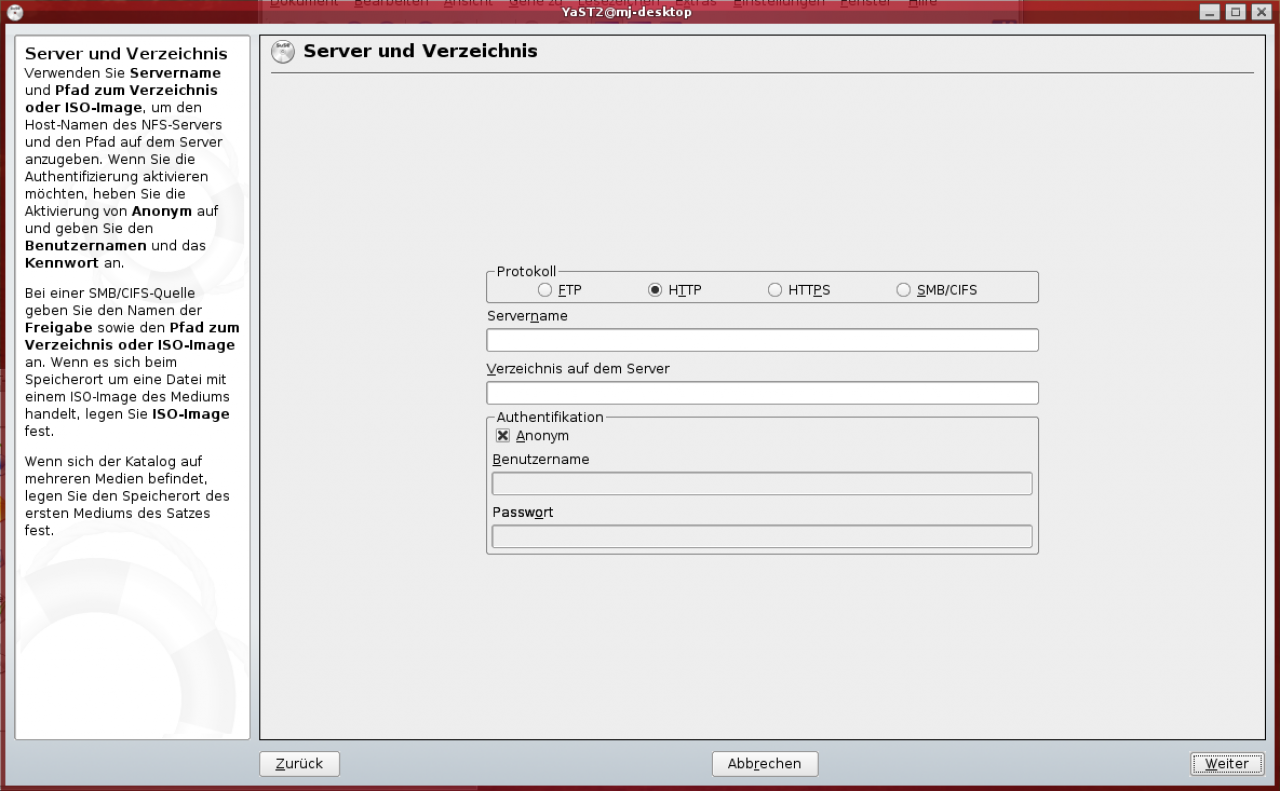Click the YaST window menu icon in the title bar
1280x791 pixels.
pyautogui.click(x=15, y=11)
